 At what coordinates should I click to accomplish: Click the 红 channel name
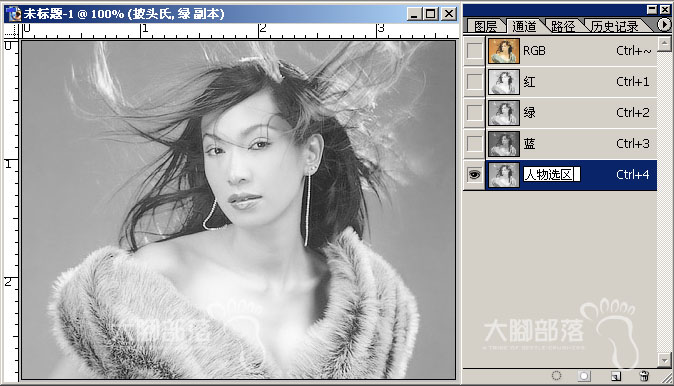point(529,82)
